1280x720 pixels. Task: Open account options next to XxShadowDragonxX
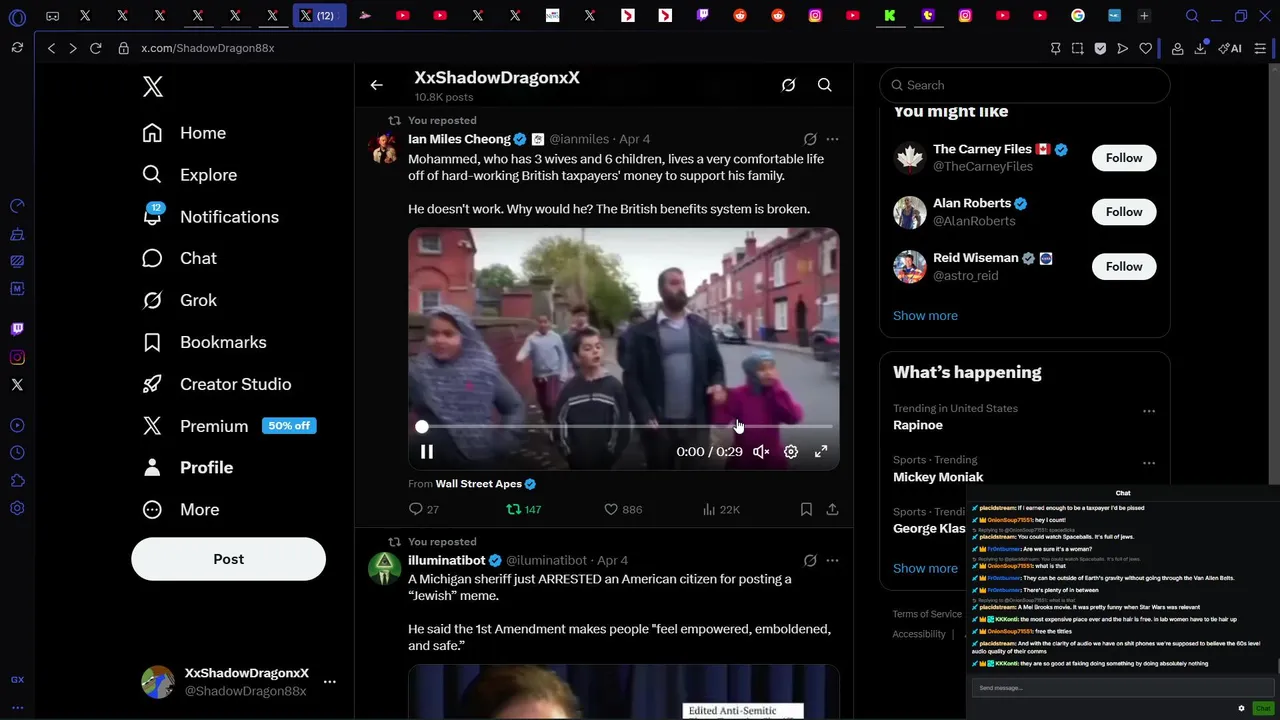pyautogui.click(x=329, y=682)
